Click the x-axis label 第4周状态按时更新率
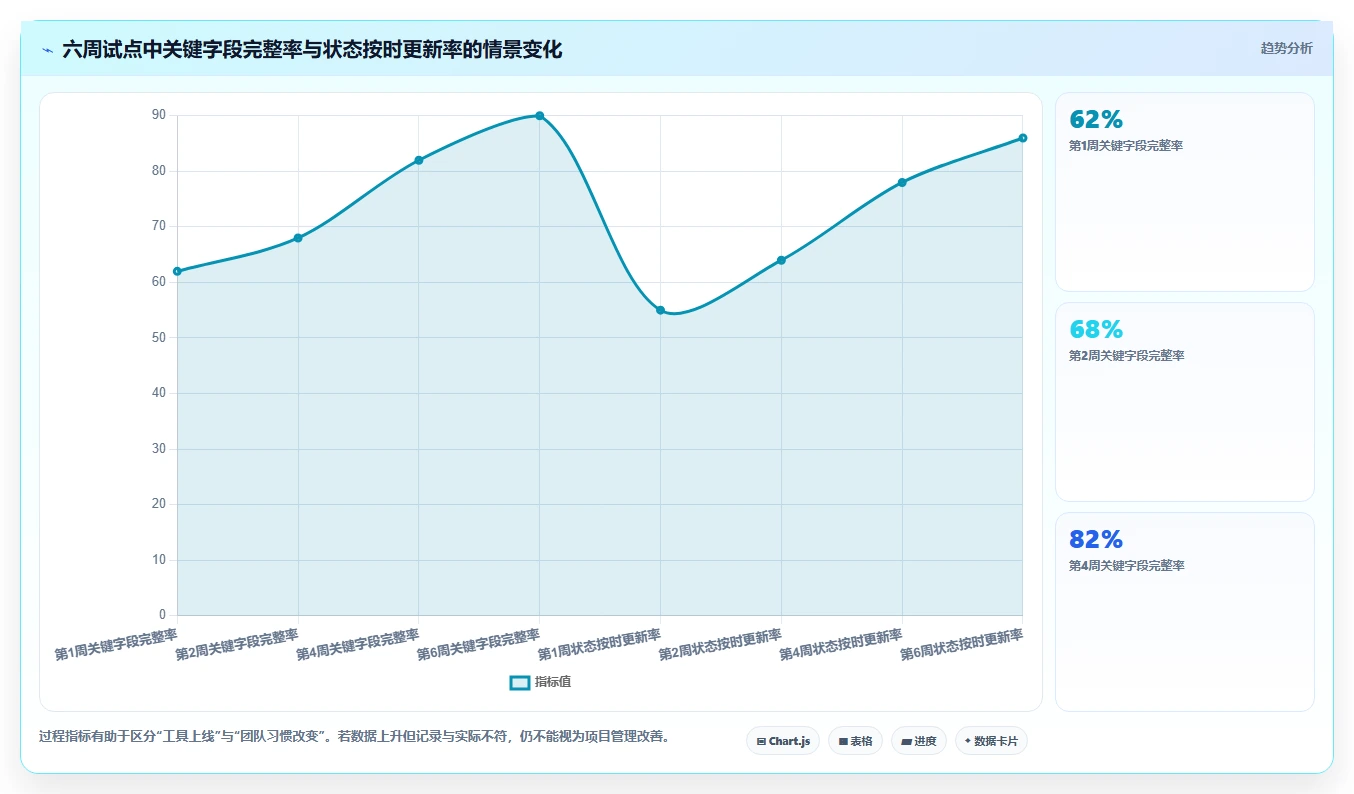1354x794 pixels. 842,645
